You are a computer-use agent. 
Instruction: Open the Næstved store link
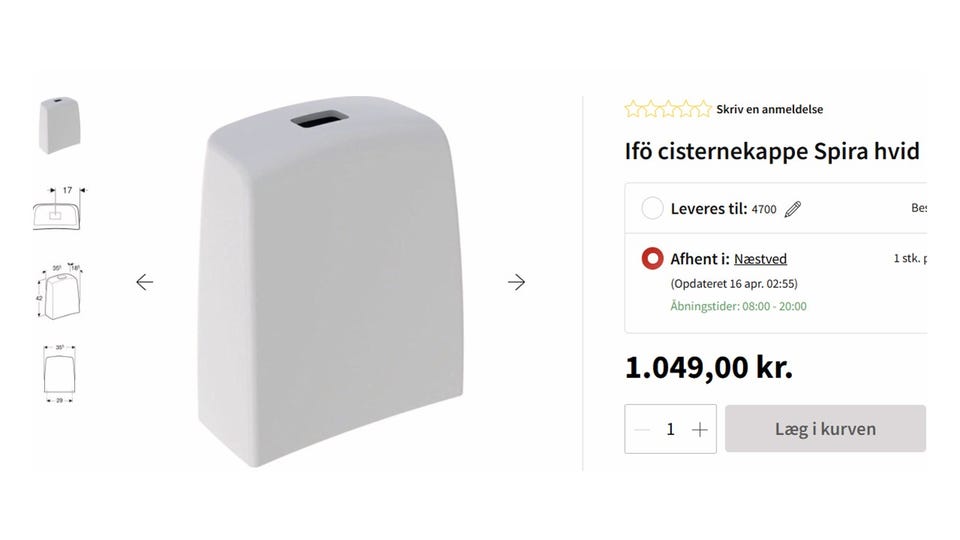point(760,259)
